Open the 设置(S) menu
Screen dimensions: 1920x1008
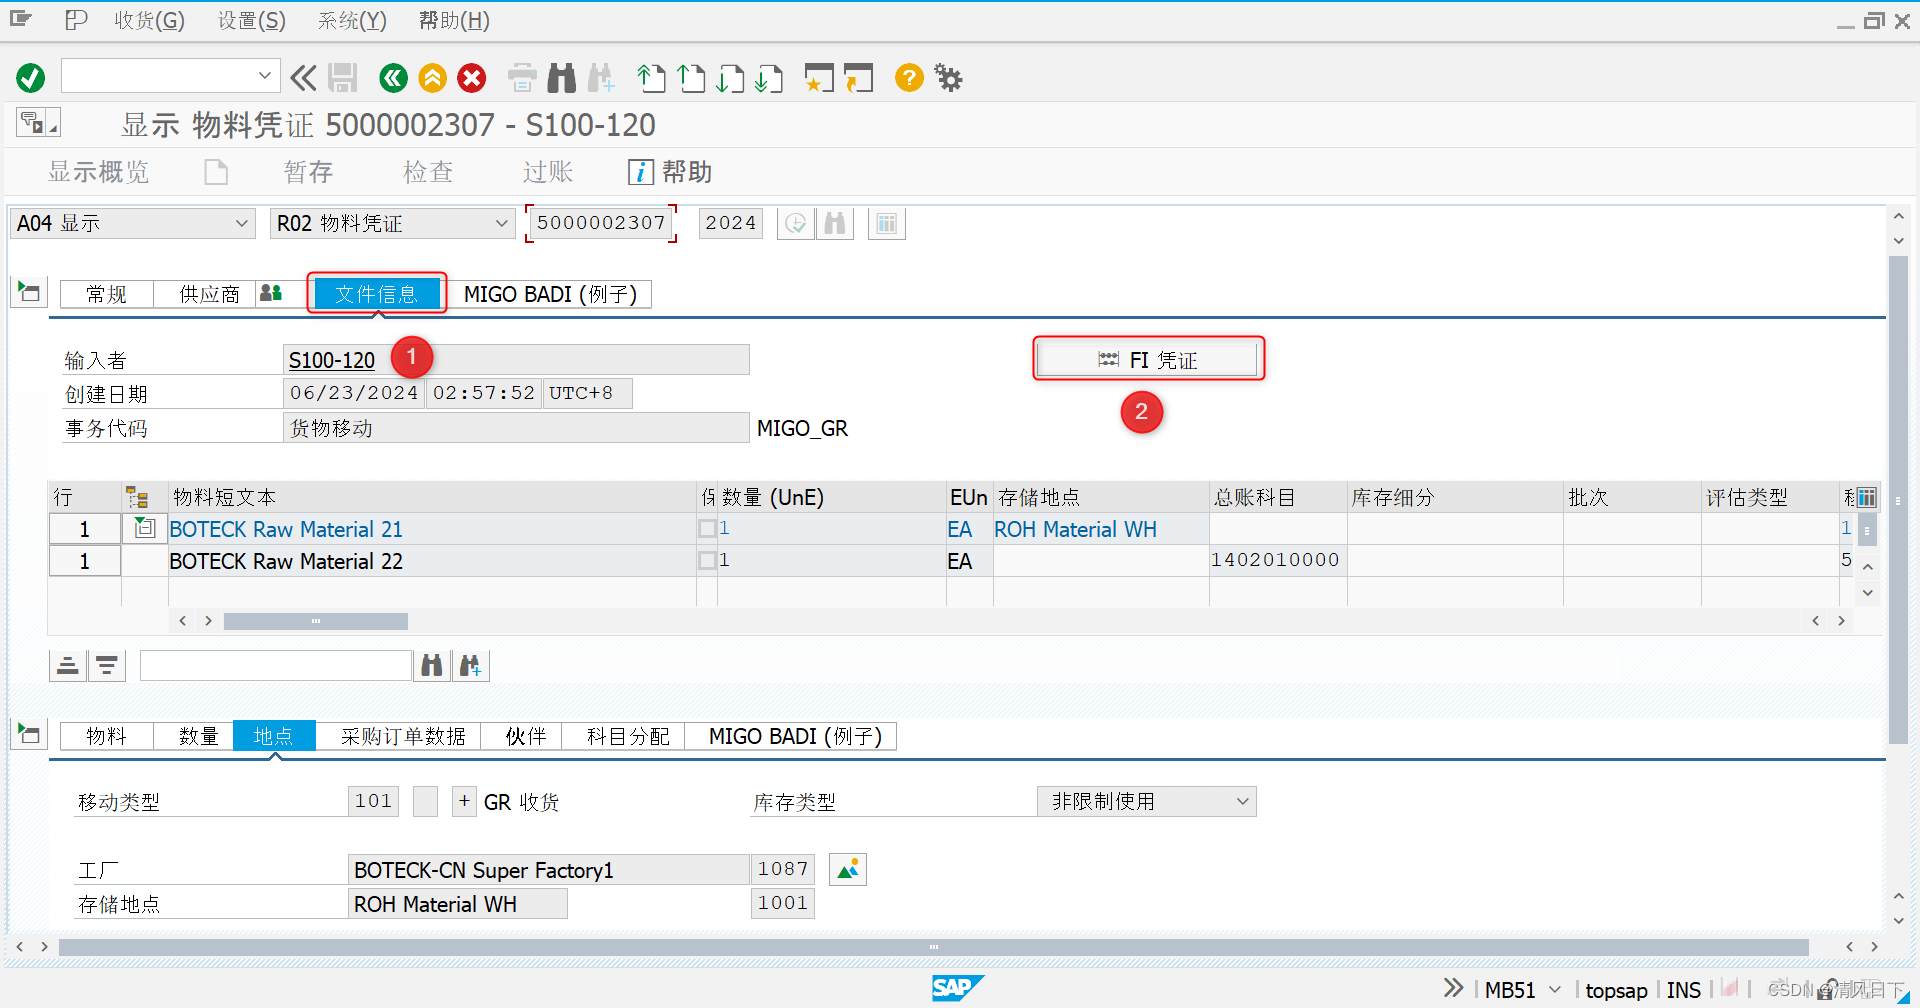tap(252, 20)
